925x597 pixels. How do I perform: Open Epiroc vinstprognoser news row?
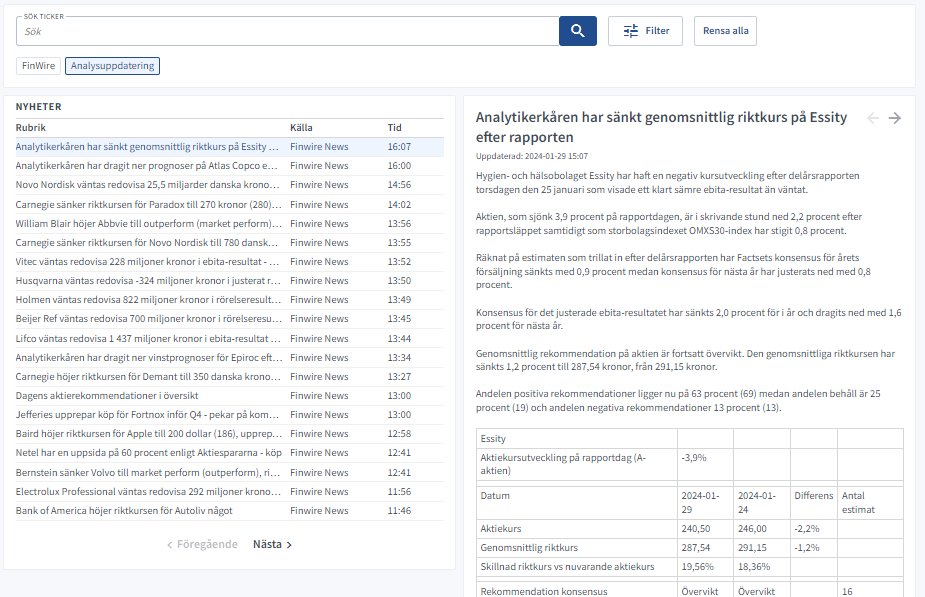pyautogui.click(x=229, y=357)
